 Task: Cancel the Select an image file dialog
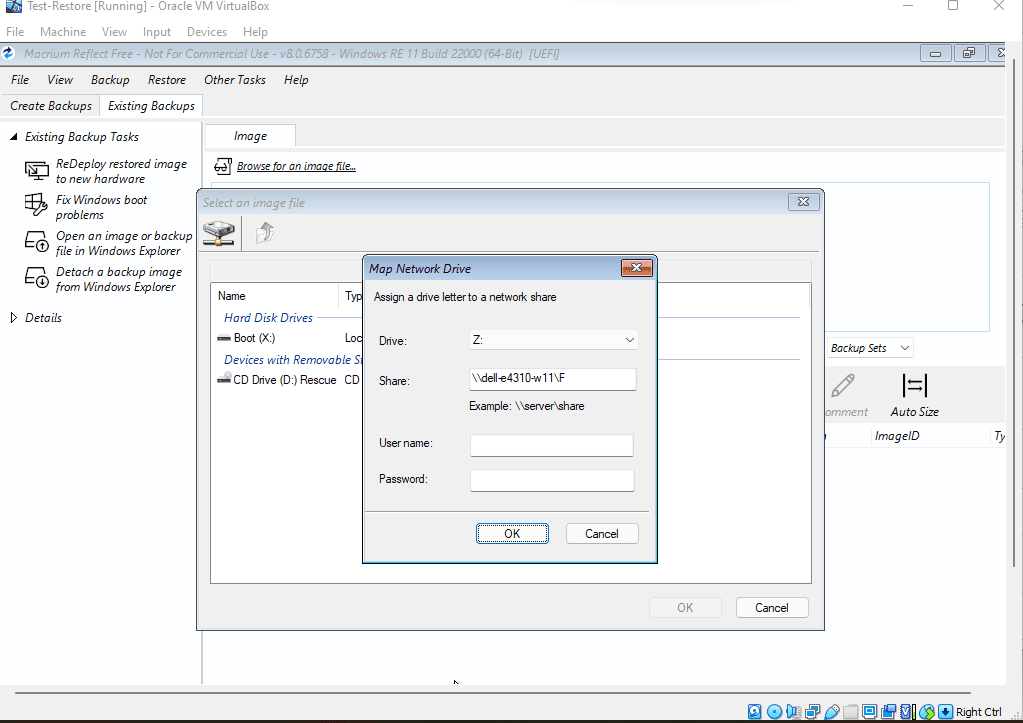coord(772,608)
